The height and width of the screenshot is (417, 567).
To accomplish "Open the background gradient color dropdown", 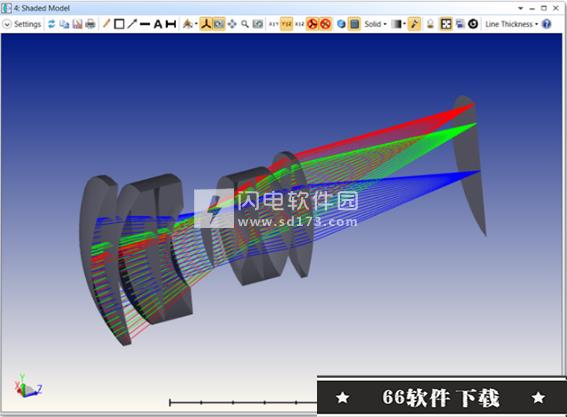I will 398,24.
